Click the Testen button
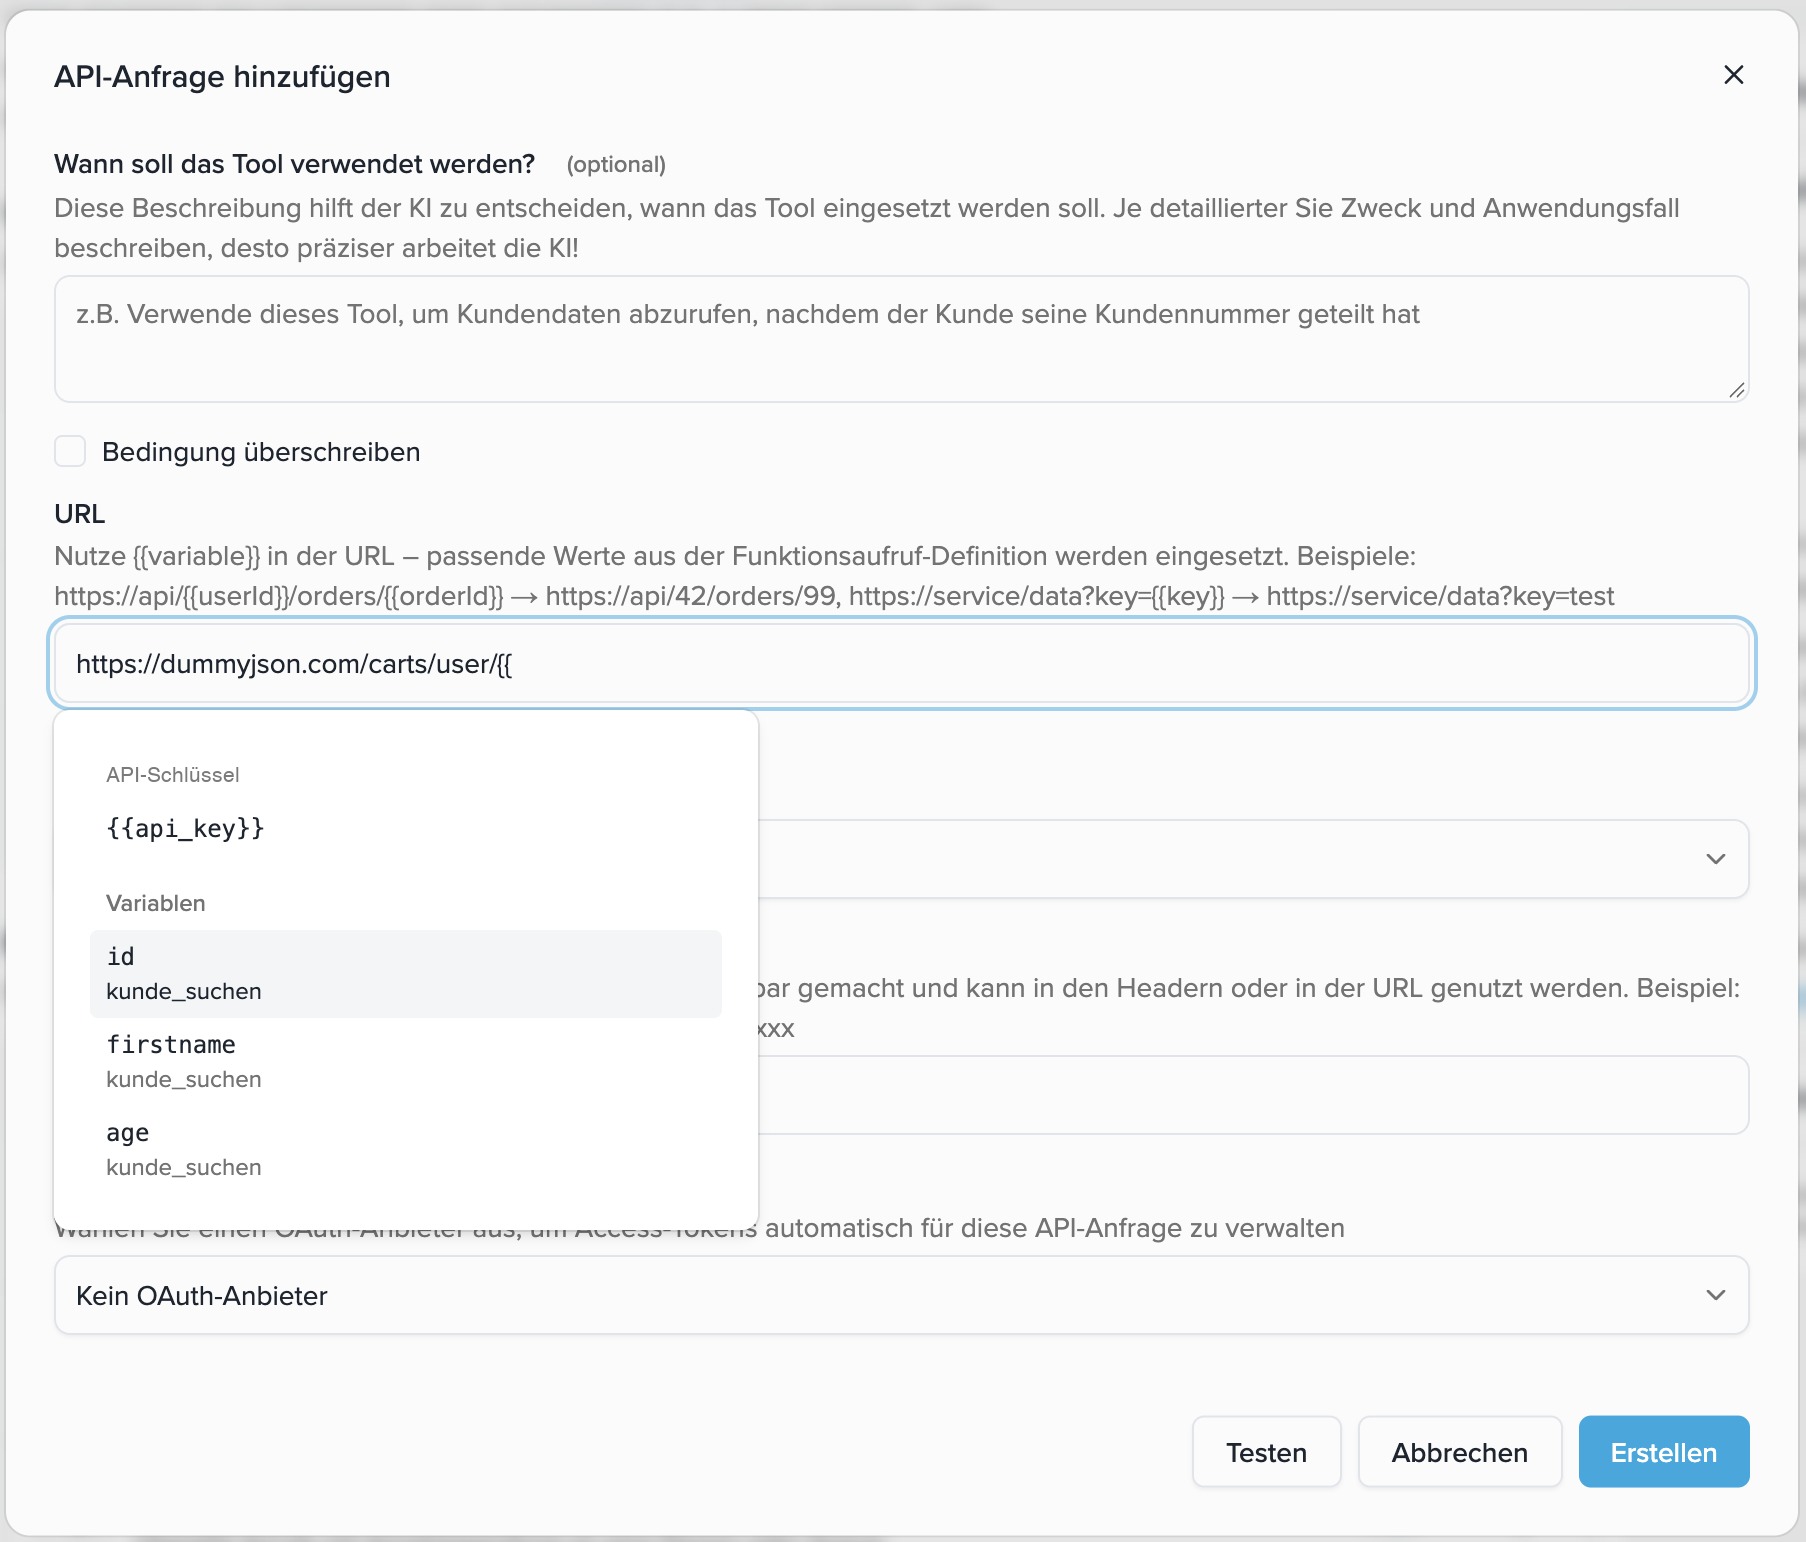 pos(1266,1452)
